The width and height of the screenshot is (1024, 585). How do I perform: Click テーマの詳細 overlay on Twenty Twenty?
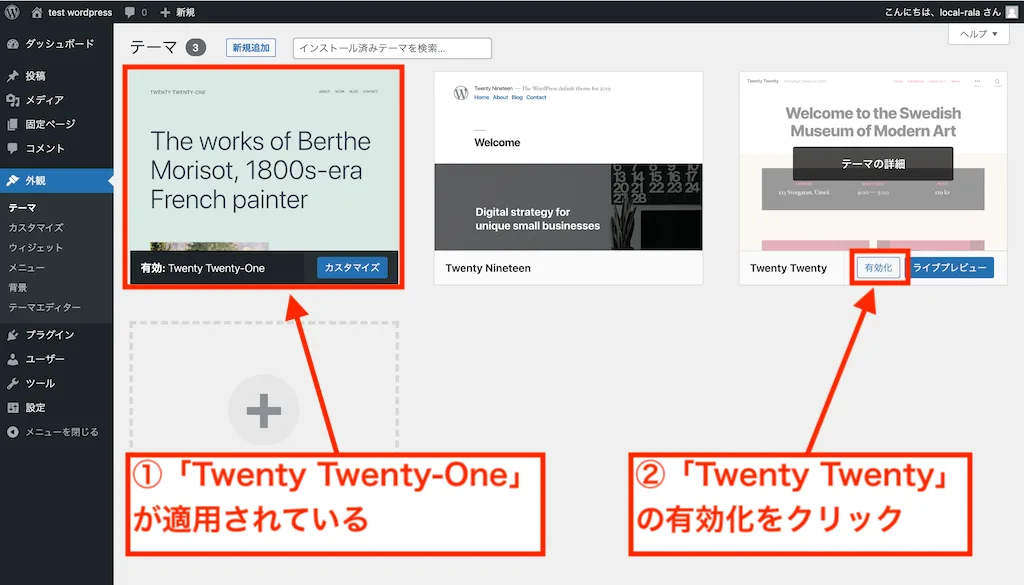pos(873,164)
